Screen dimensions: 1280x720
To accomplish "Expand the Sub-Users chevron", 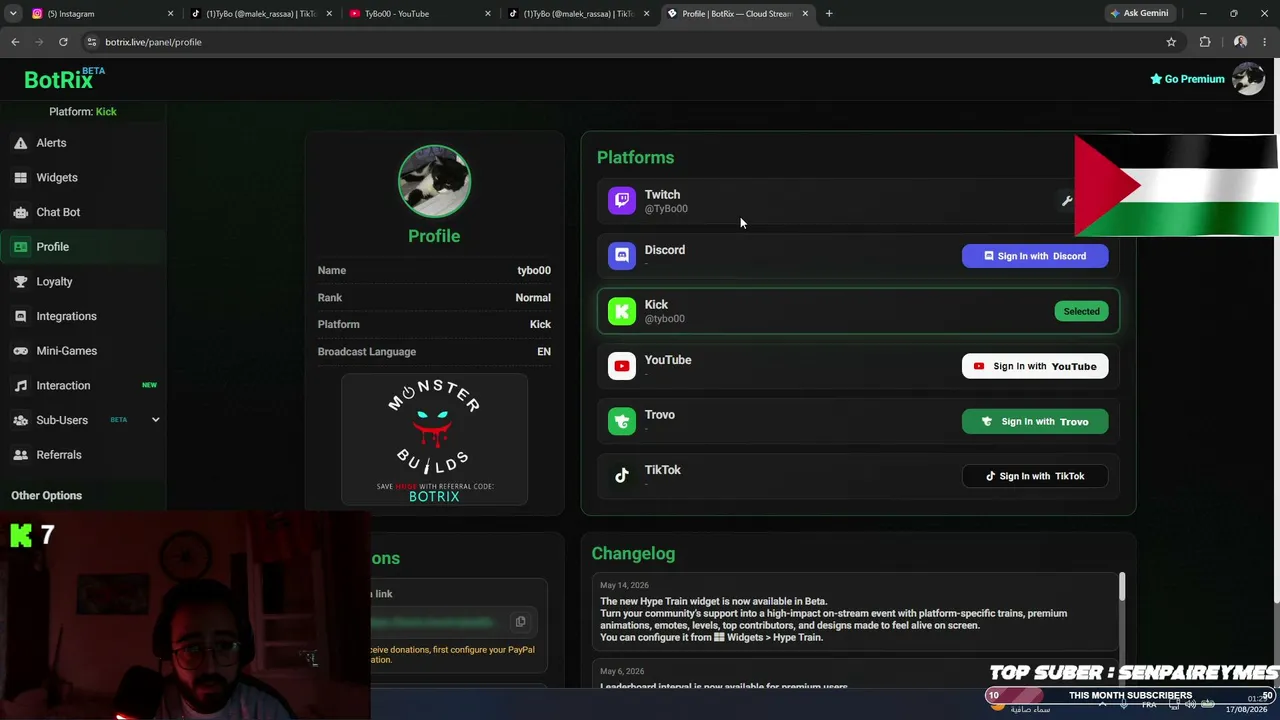I will point(155,420).
